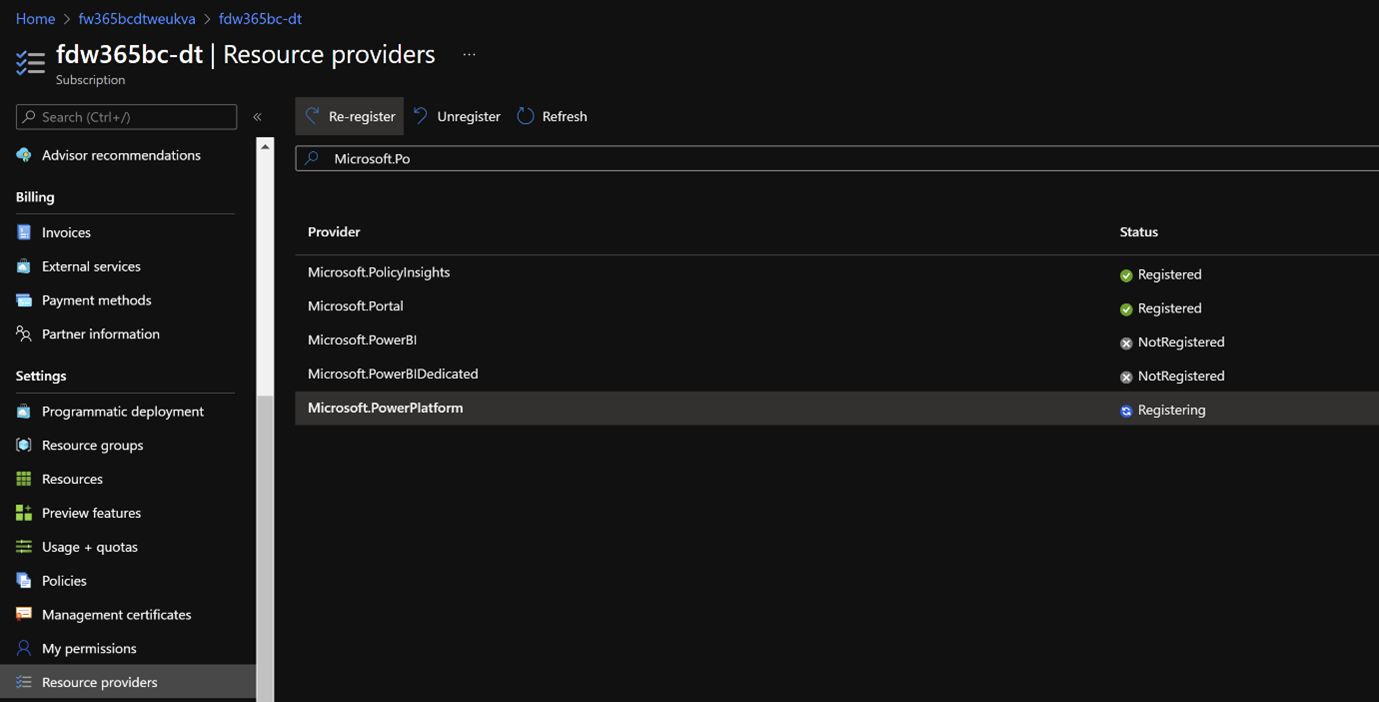
Task: Click the My permissions person icon
Action: coord(24,648)
